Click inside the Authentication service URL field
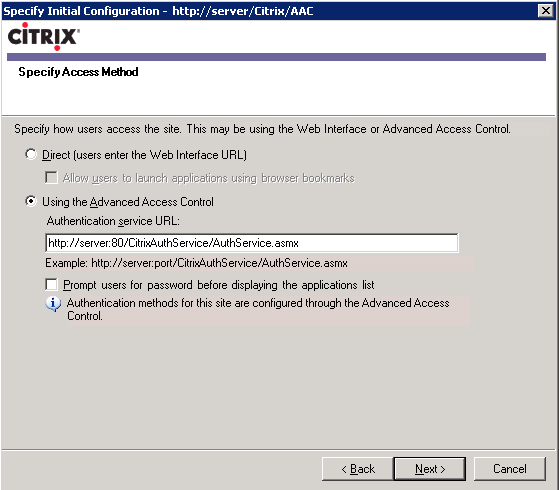 pos(252,243)
